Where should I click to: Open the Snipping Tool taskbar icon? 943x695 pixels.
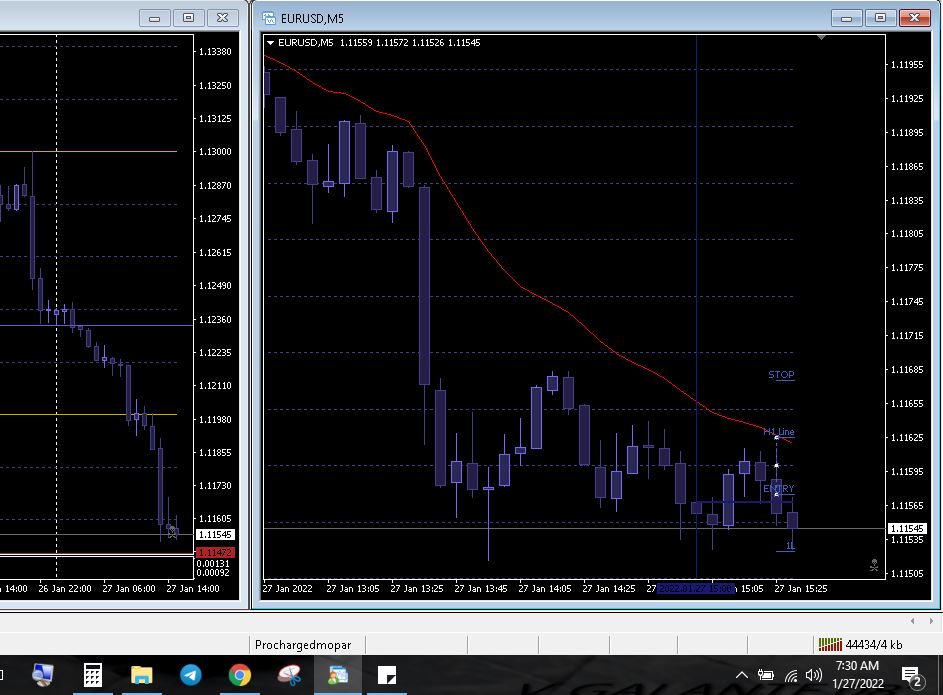(x=288, y=675)
